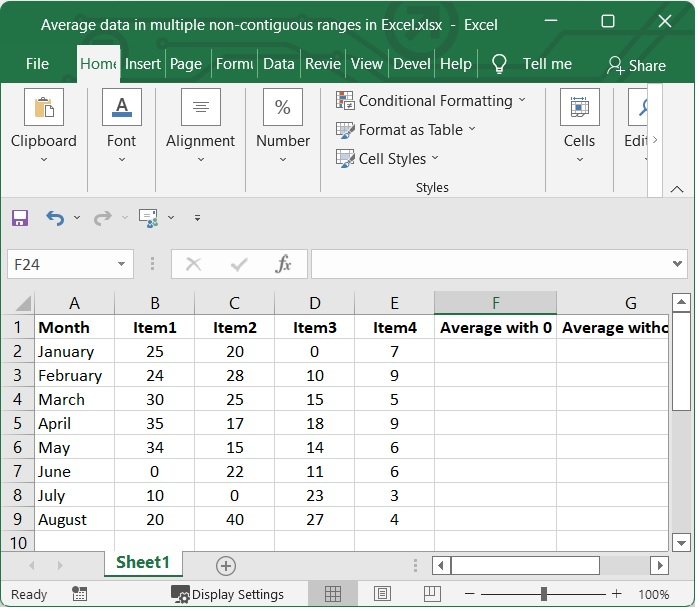The height and width of the screenshot is (611, 700).
Task: Click the zoom slider handle
Action: click(x=543, y=594)
